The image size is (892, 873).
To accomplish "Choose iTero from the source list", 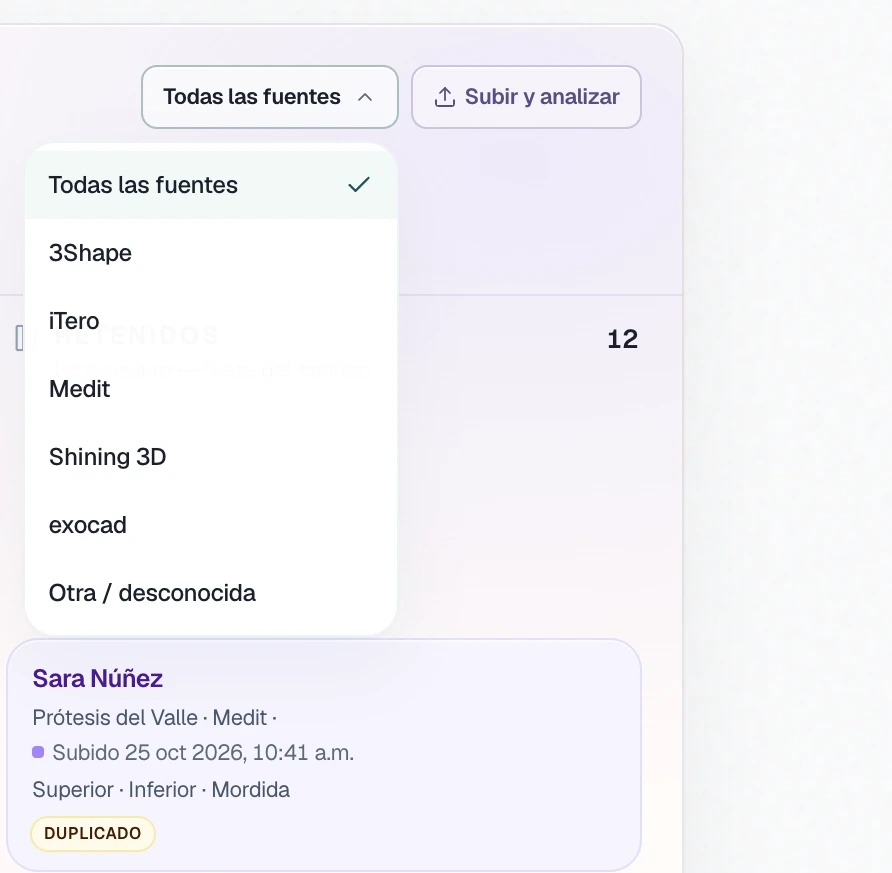I will click(211, 321).
